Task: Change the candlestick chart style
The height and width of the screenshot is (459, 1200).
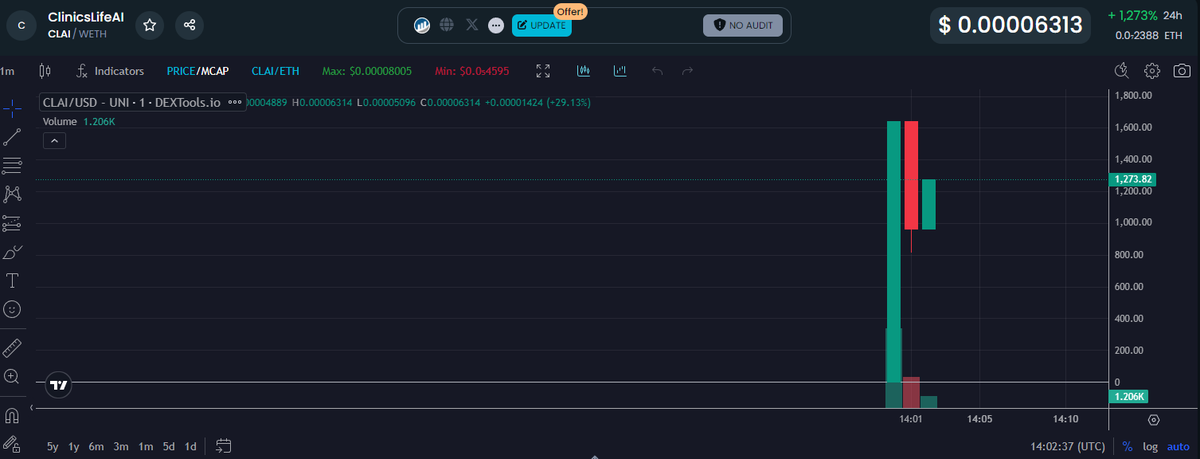Action: pyautogui.click(x=44, y=71)
